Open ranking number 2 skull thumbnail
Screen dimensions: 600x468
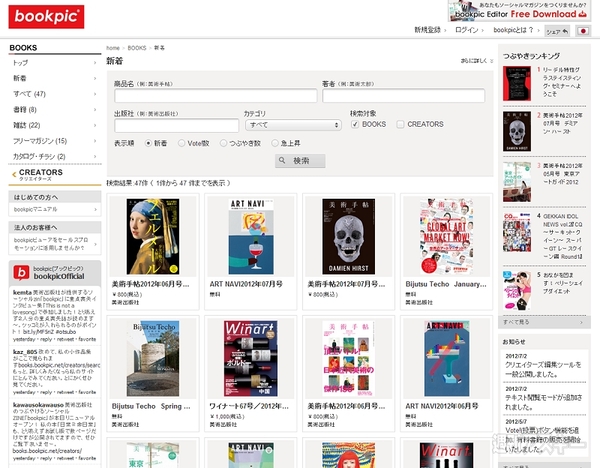(517, 131)
